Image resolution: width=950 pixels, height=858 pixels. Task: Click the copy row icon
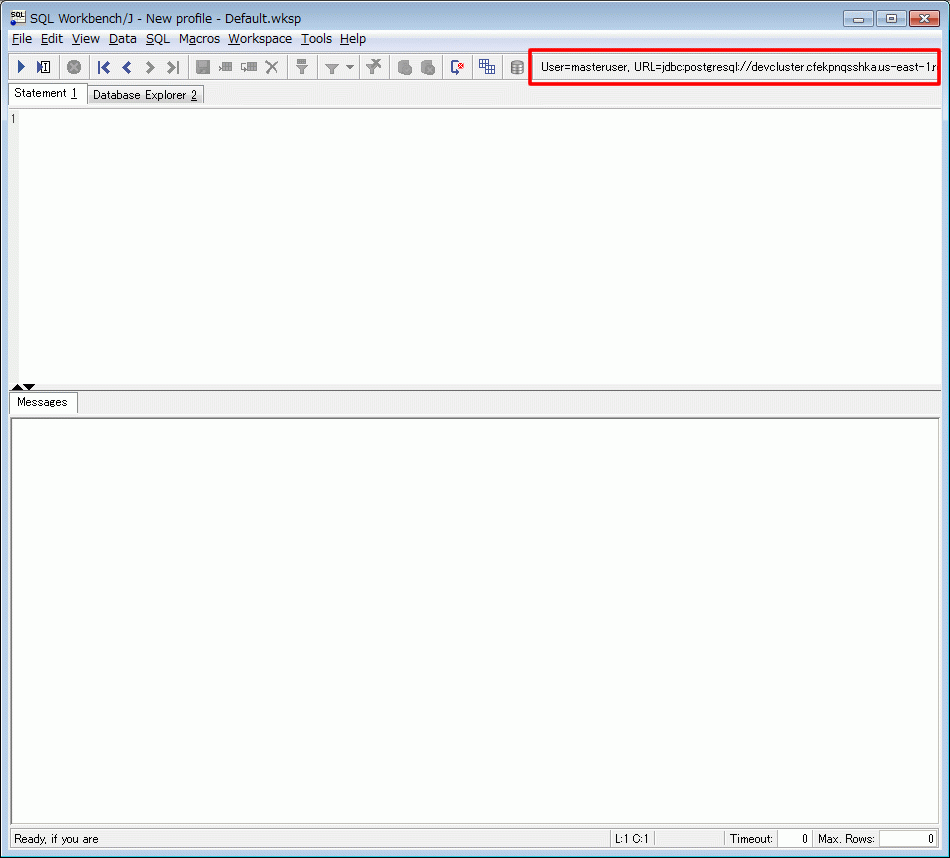(x=248, y=67)
